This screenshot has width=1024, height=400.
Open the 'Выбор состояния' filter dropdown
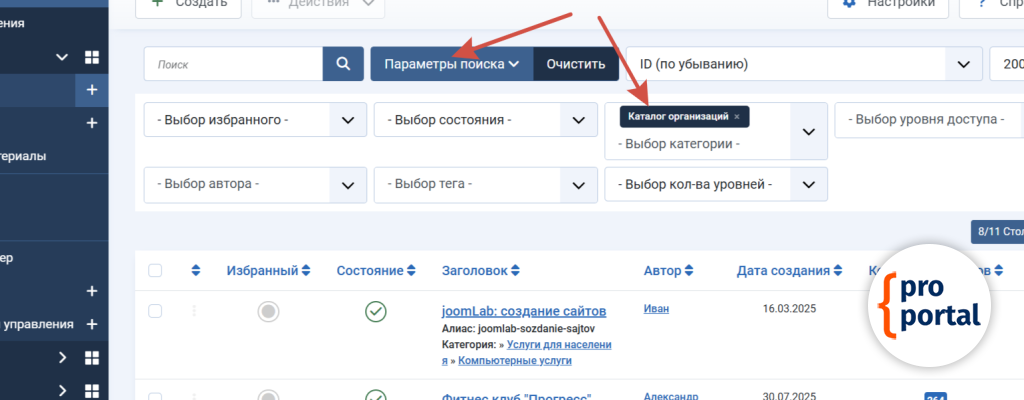[x=485, y=120]
